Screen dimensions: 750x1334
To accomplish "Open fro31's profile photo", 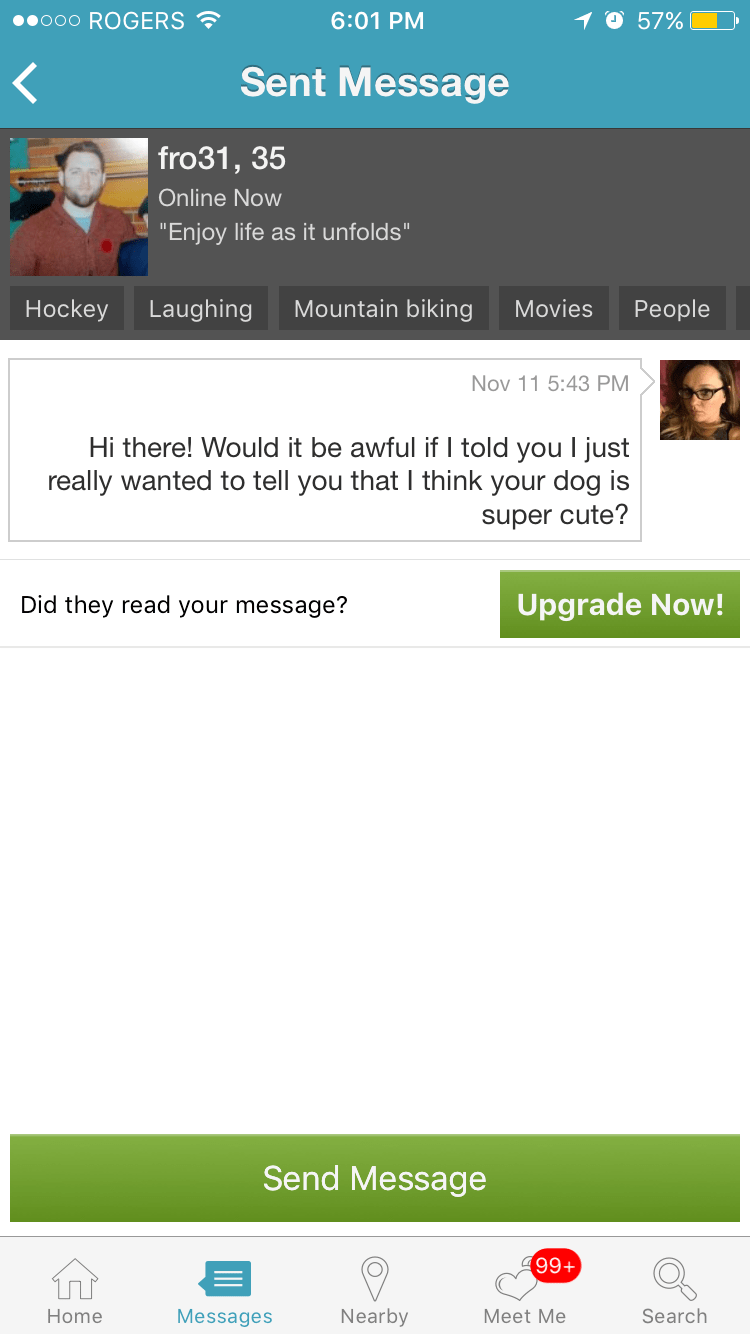I will (79, 207).
